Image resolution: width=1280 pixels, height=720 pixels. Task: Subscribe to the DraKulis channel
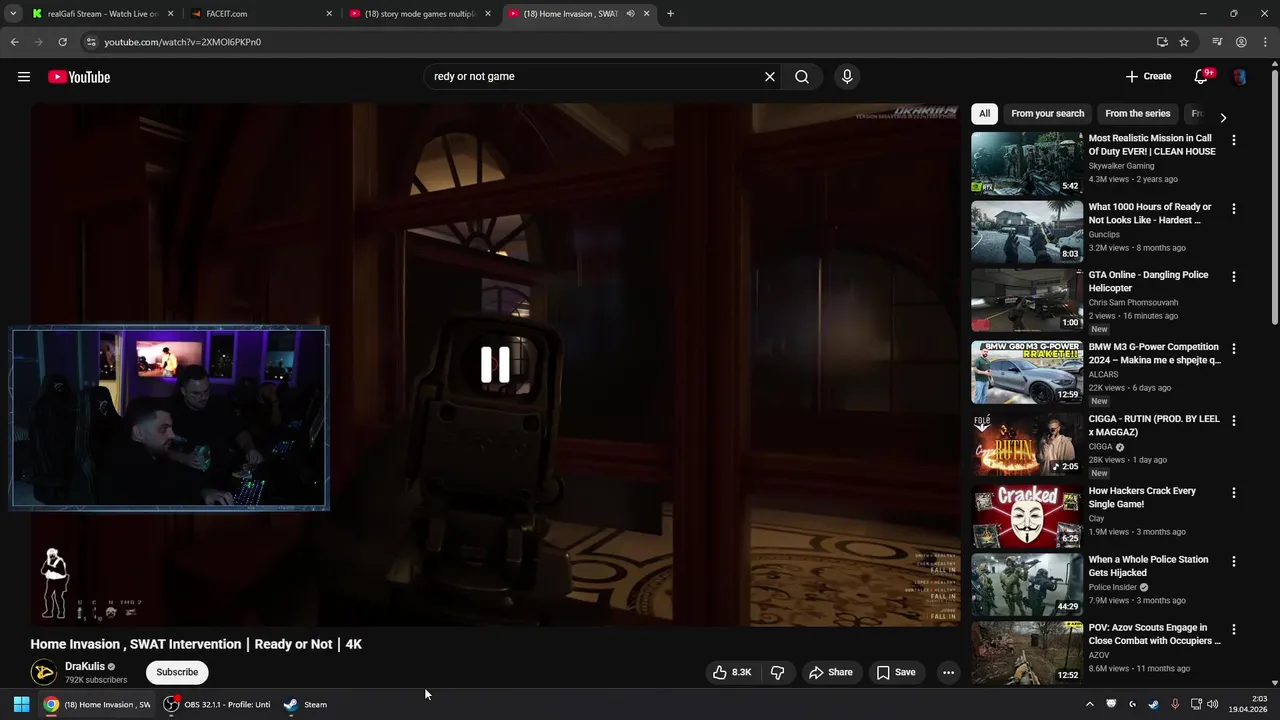point(177,672)
